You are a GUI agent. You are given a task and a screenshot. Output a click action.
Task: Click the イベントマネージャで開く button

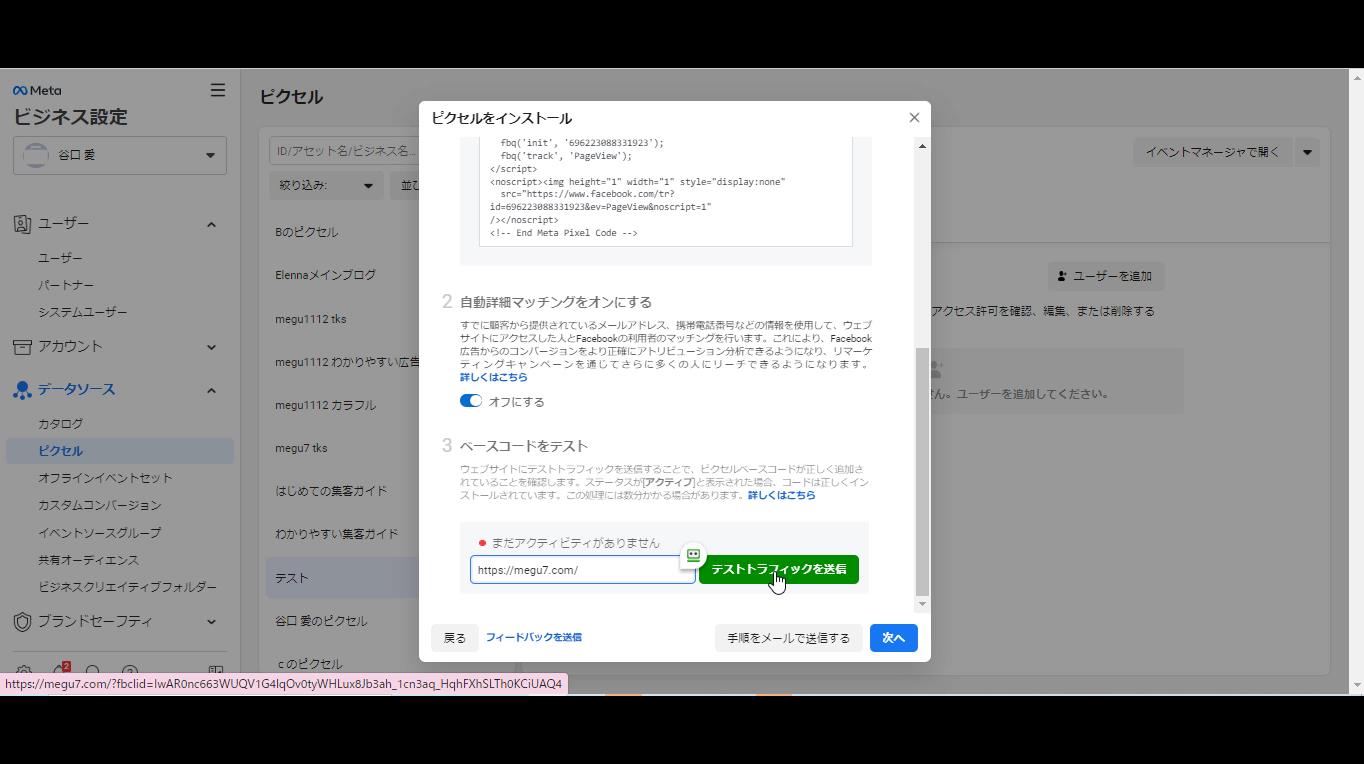pos(1212,152)
